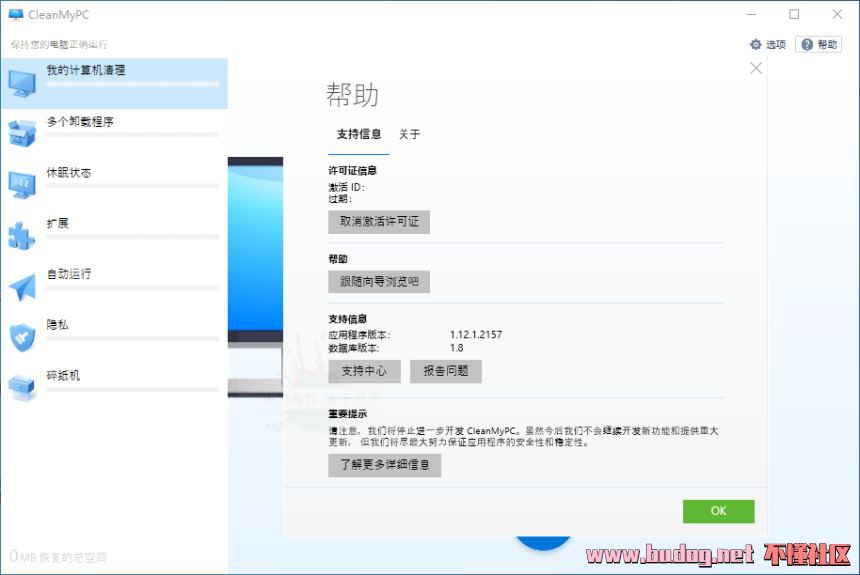Click the Multi Uninstaller box icon
Image resolution: width=860 pixels, height=575 pixels.
pyautogui.click(x=22, y=133)
